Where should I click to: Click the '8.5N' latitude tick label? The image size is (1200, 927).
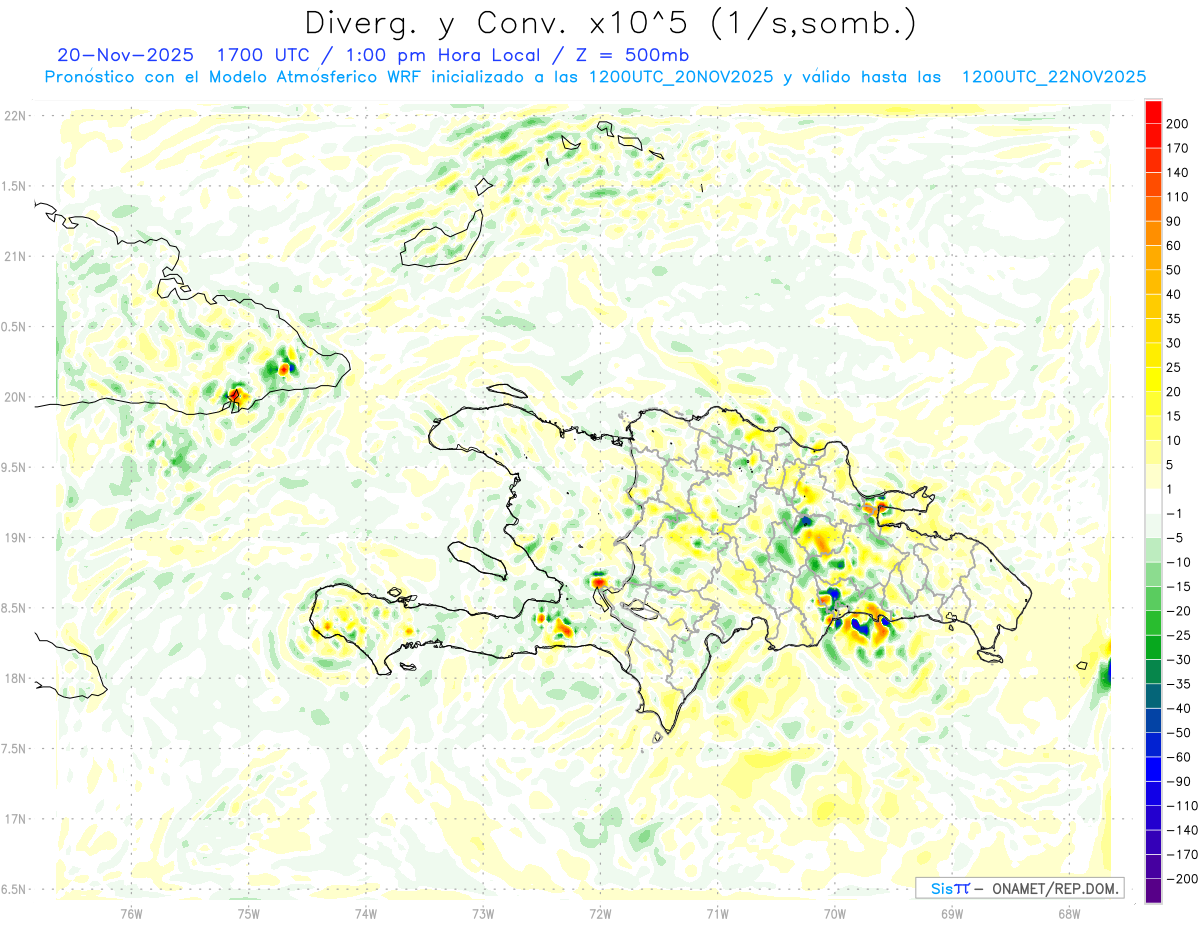pyautogui.click(x=14, y=608)
